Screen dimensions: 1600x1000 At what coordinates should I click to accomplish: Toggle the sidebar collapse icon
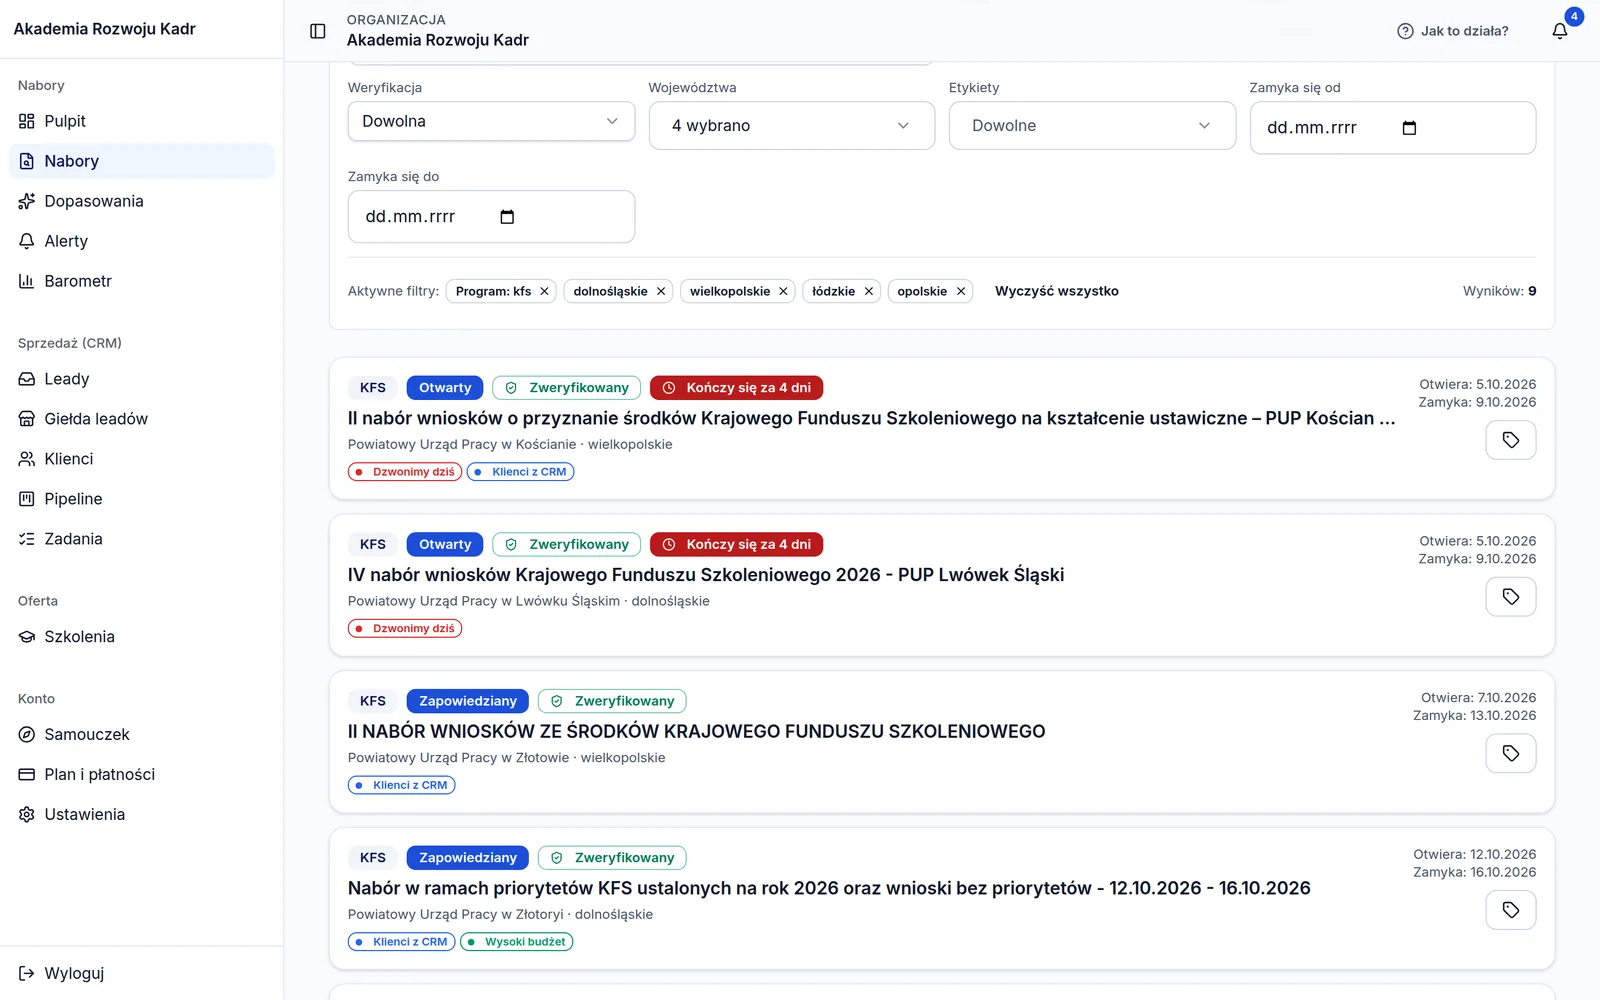(318, 31)
